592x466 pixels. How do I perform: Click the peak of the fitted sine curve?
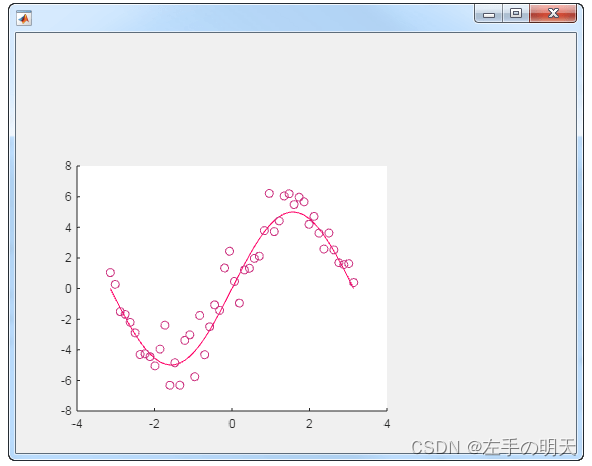293,212
